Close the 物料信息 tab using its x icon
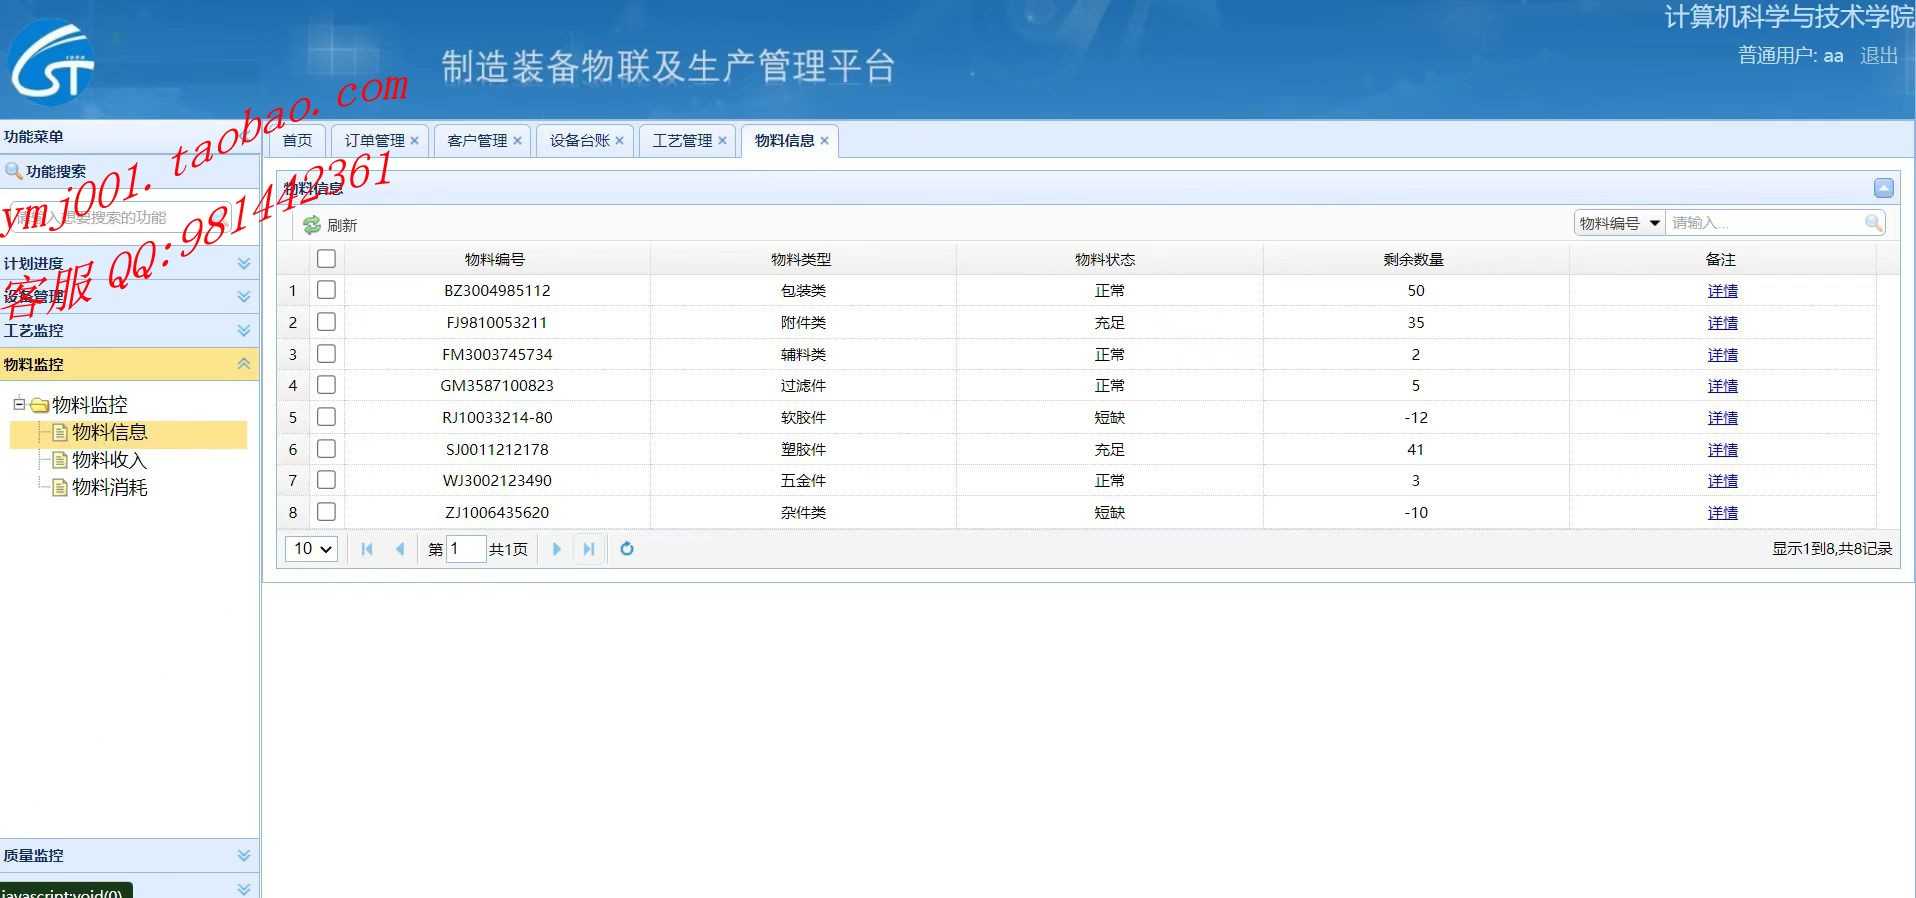The width and height of the screenshot is (1916, 898). (x=824, y=141)
